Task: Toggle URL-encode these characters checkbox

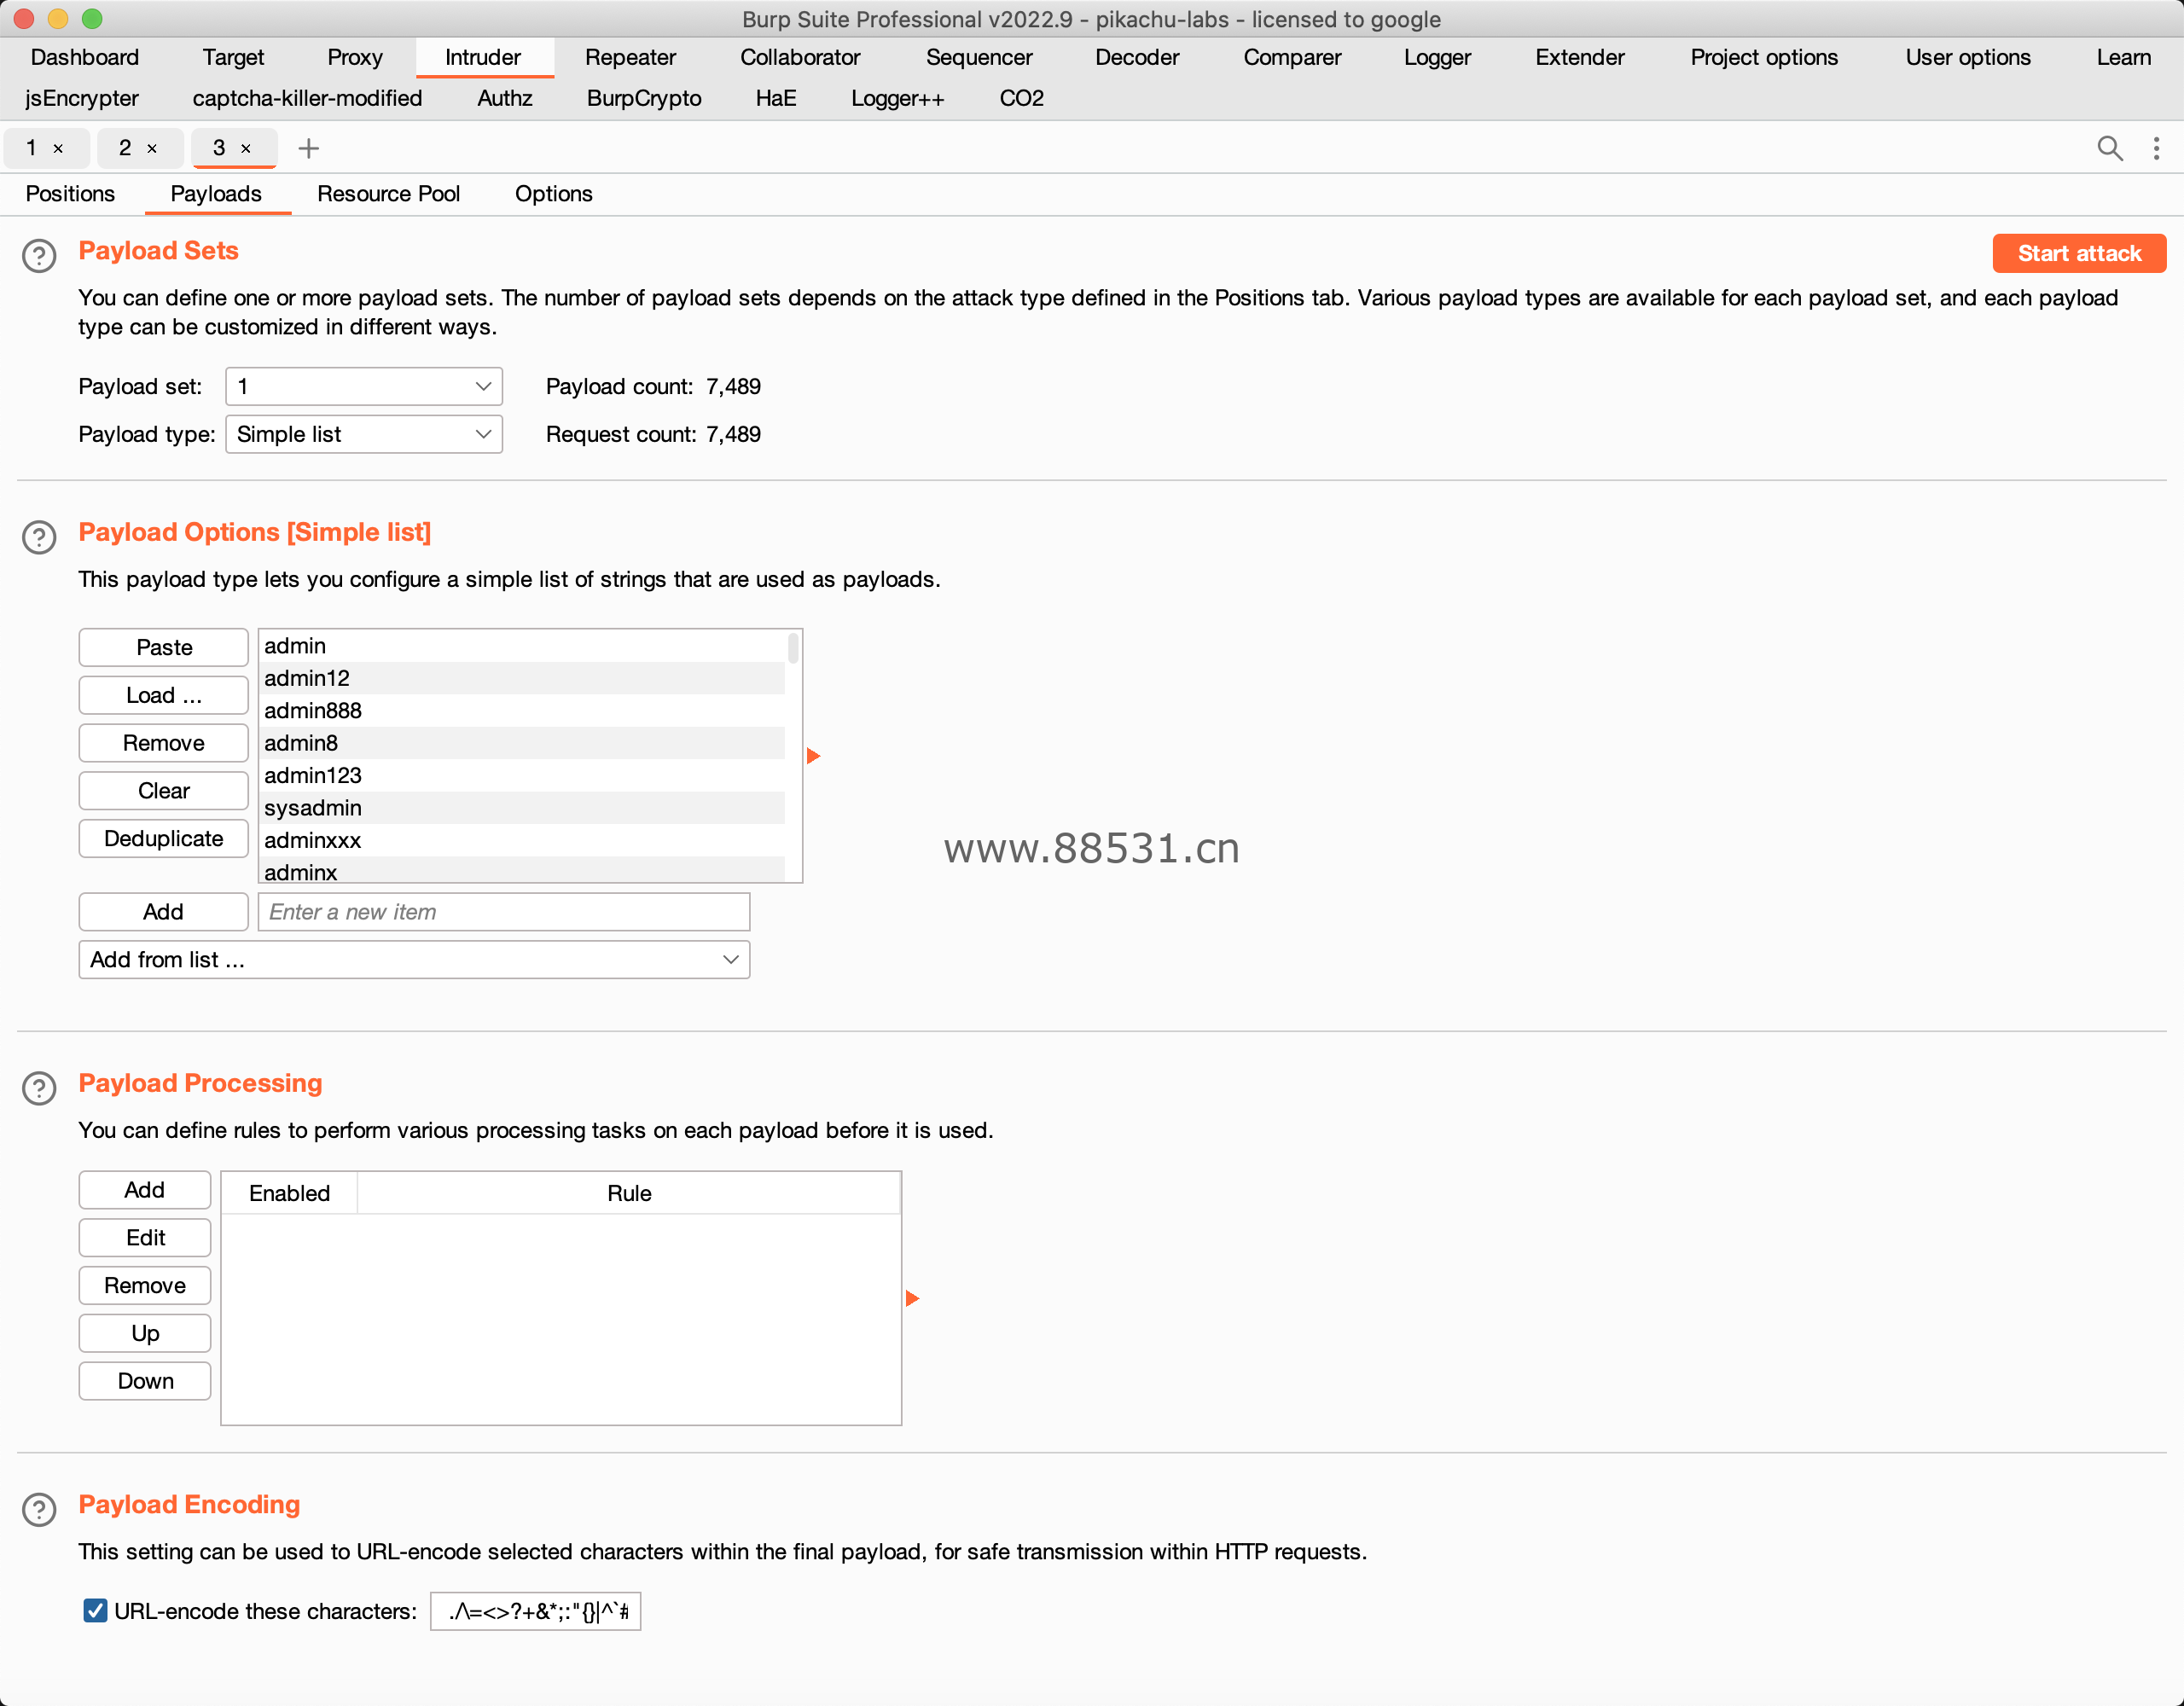Action: tap(95, 1610)
